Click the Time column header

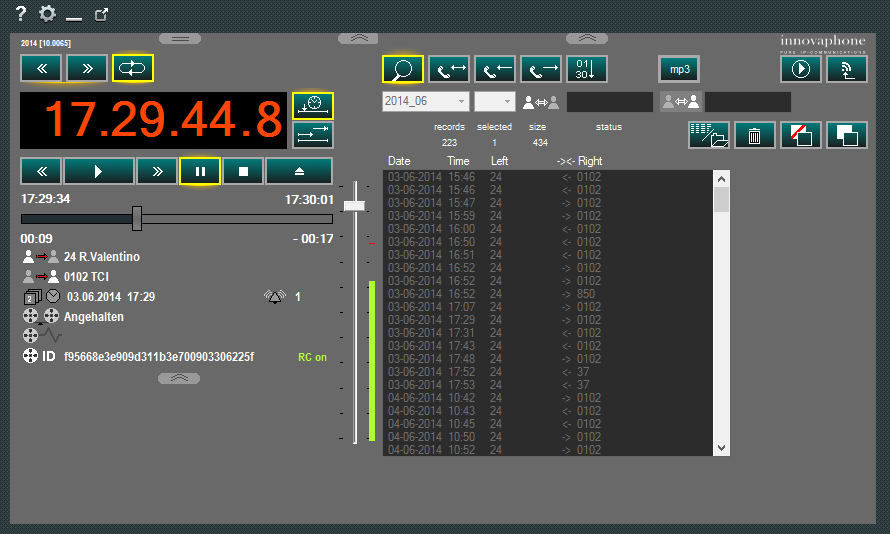(x=458, y=161)
